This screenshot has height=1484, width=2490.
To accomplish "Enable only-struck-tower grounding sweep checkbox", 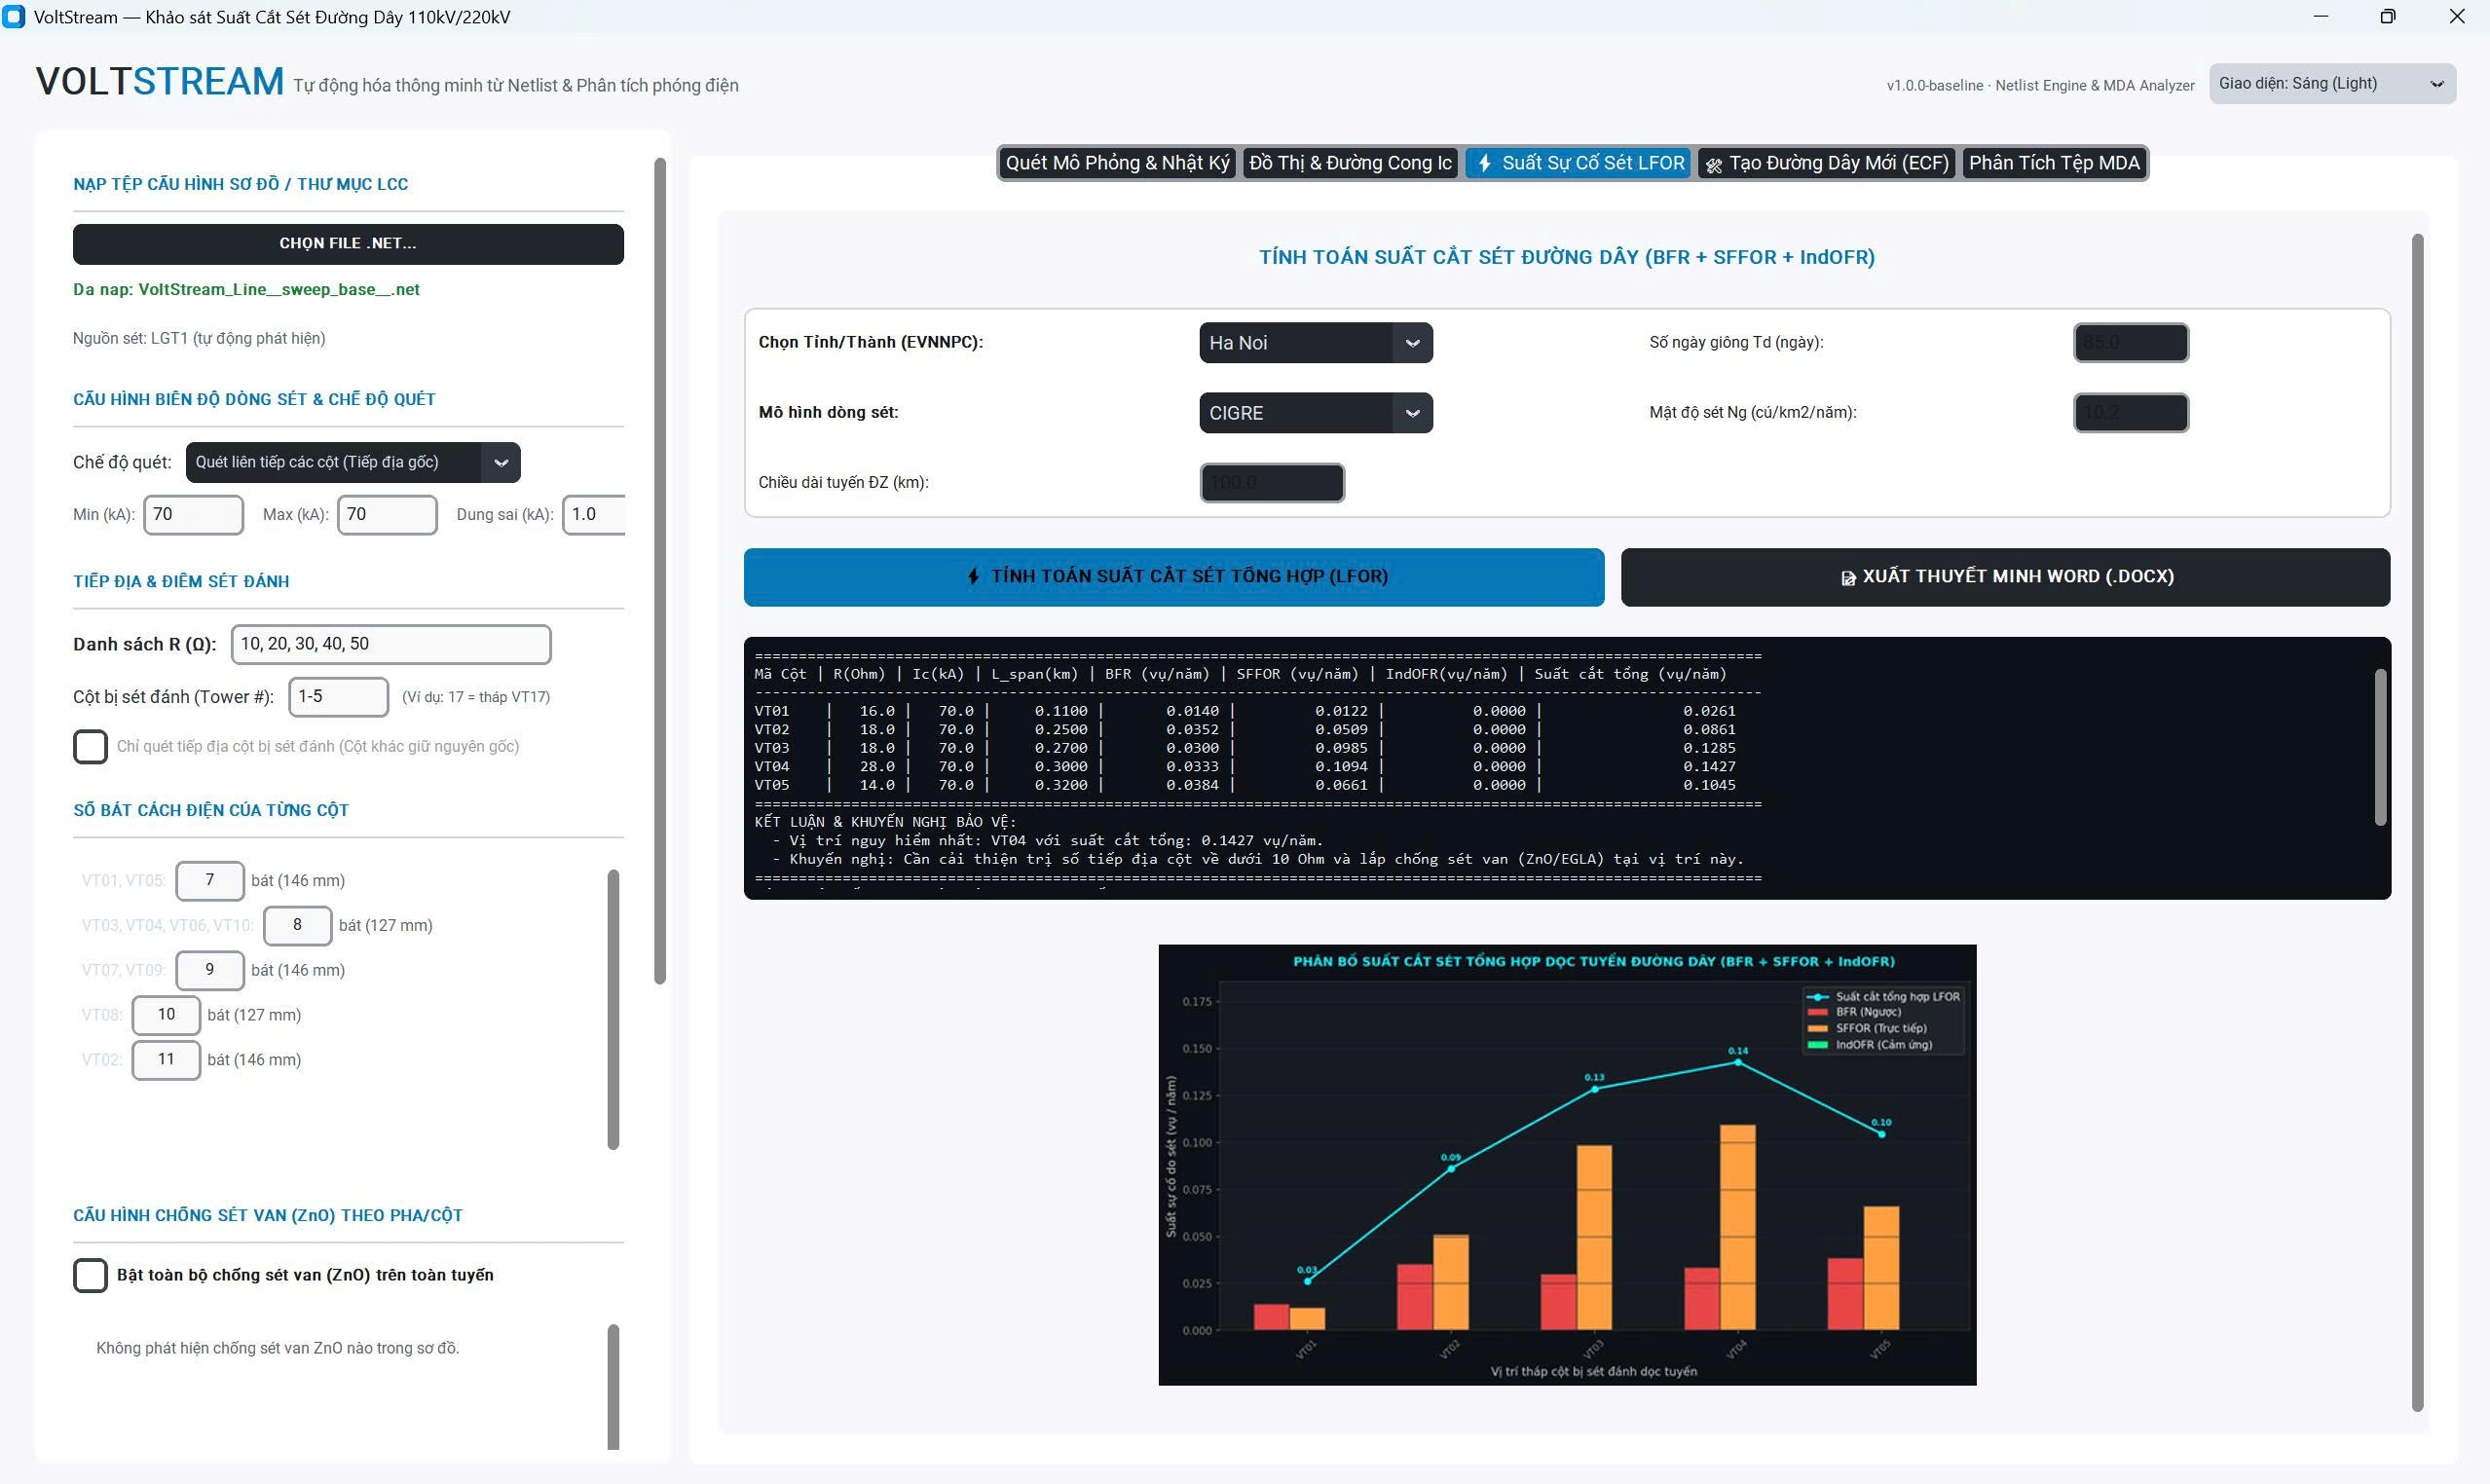I will coord(90,746).
